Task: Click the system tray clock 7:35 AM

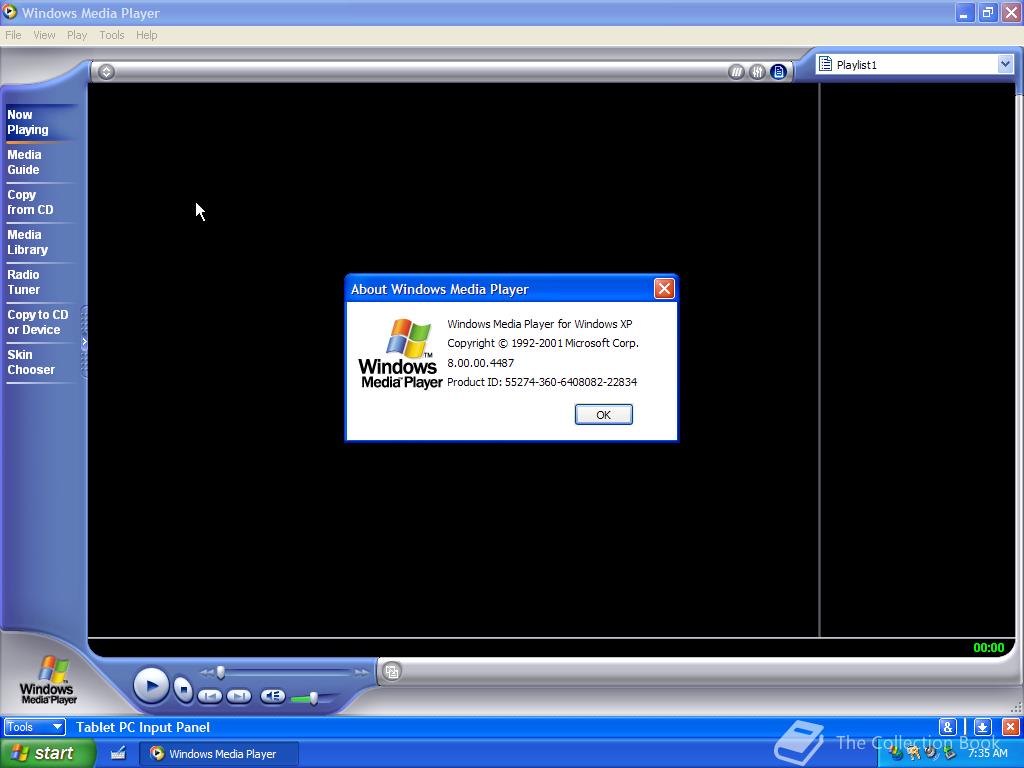Action: [x=987, y=753]
